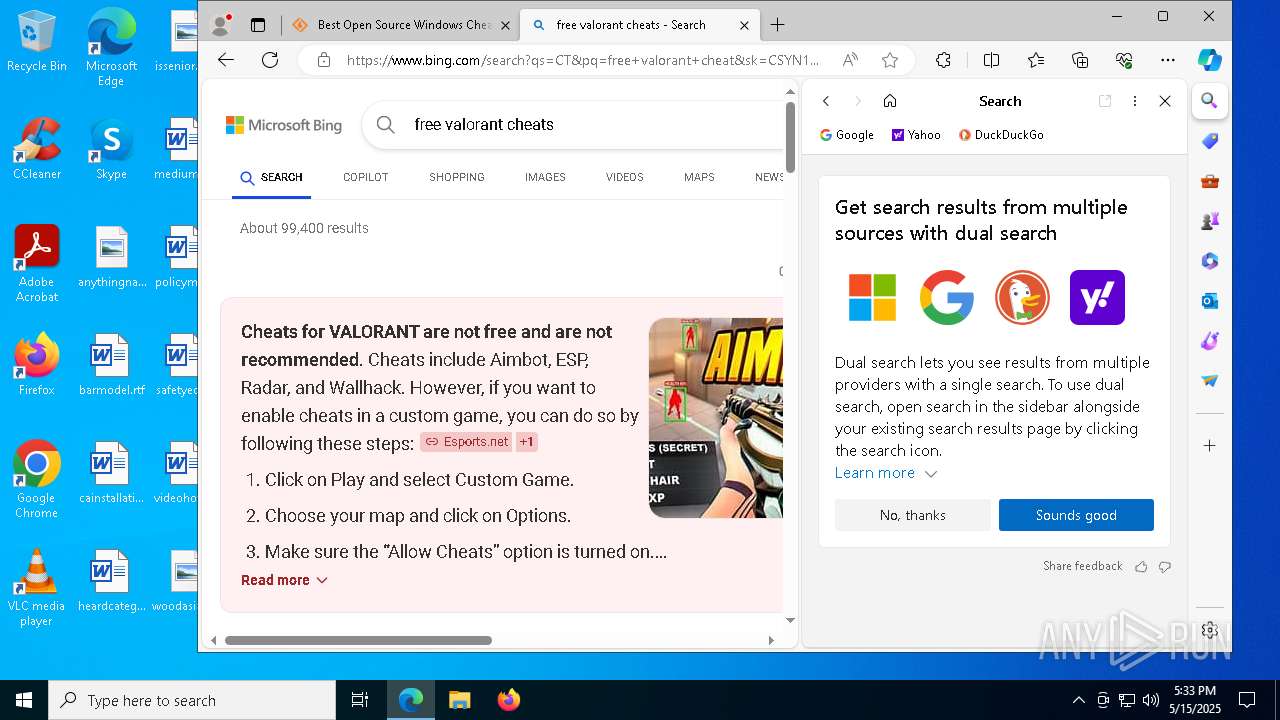Dislike the dual search thumbs down
Viewport: 1280px width, 720px height.
click(x=1164, y=567)
